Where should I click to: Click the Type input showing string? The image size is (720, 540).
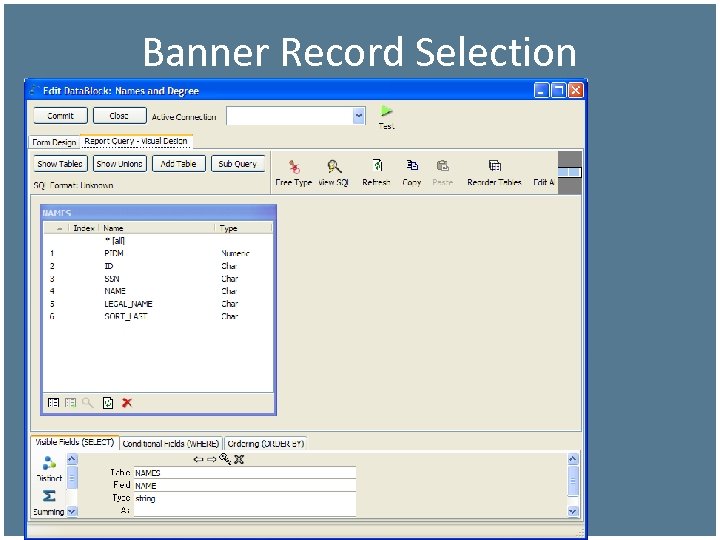click(x=245, y=498)
